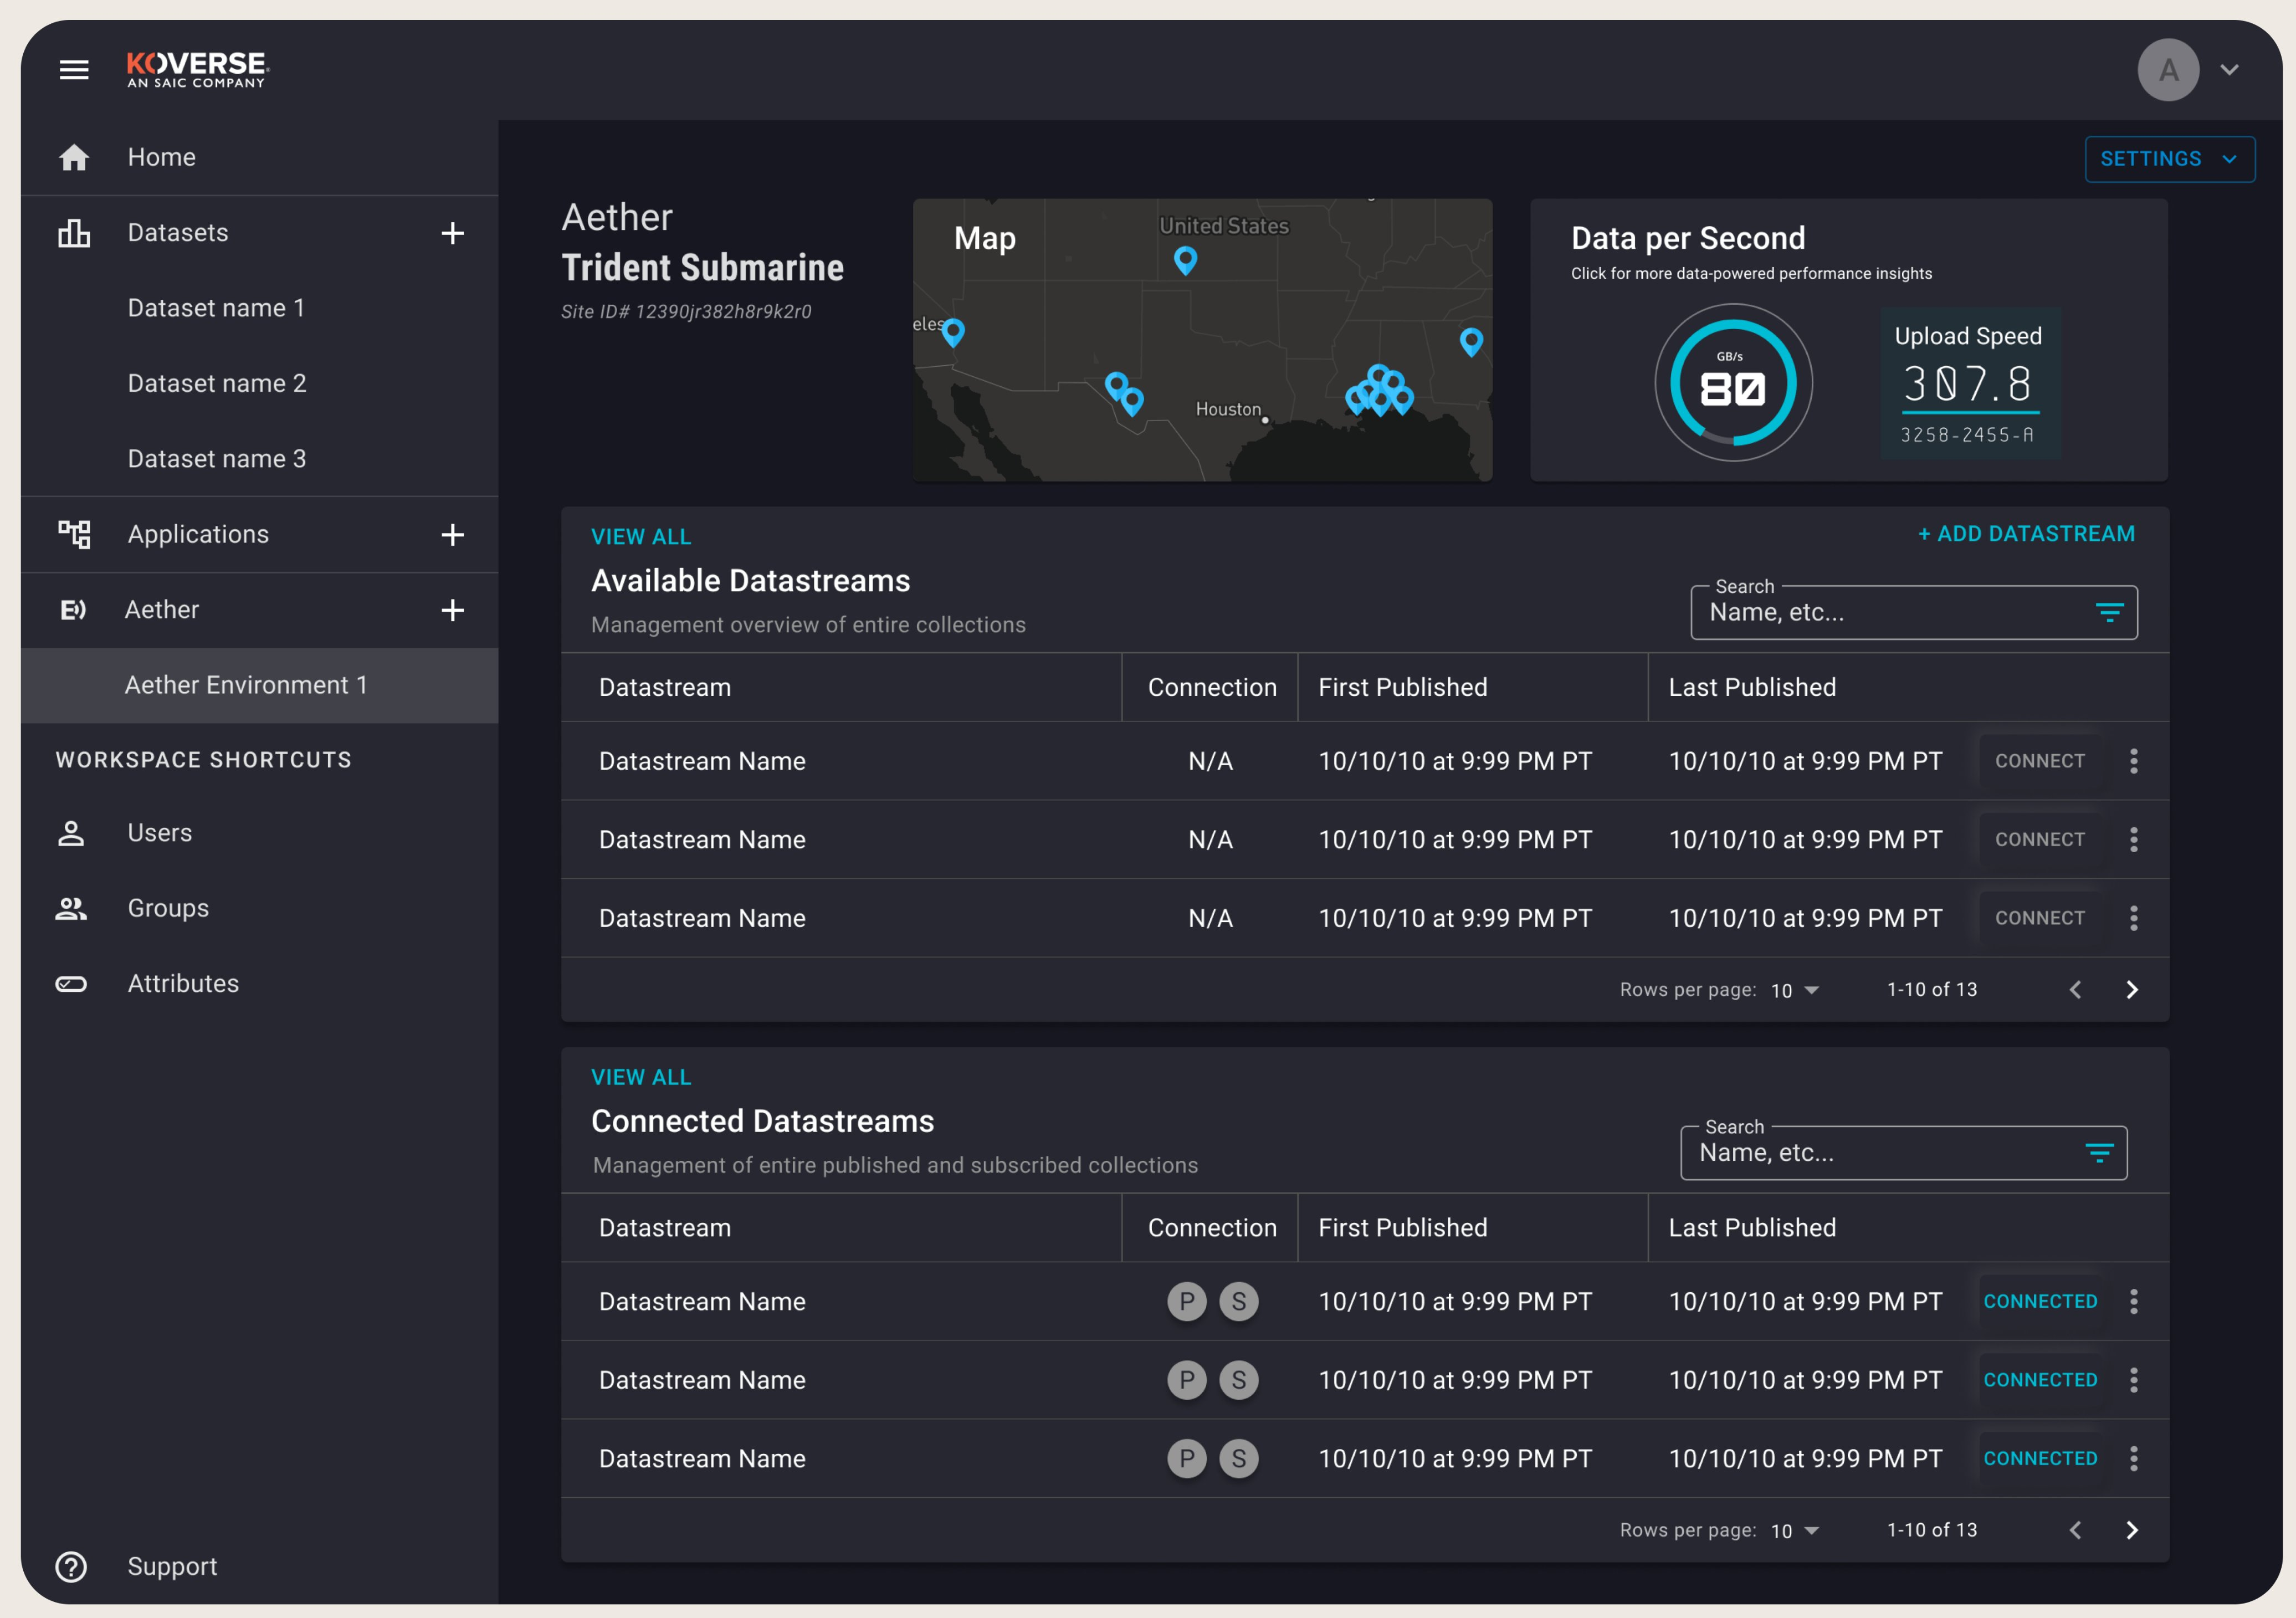
Task: Open Attributes workspace shortcut
Action: 183,984
